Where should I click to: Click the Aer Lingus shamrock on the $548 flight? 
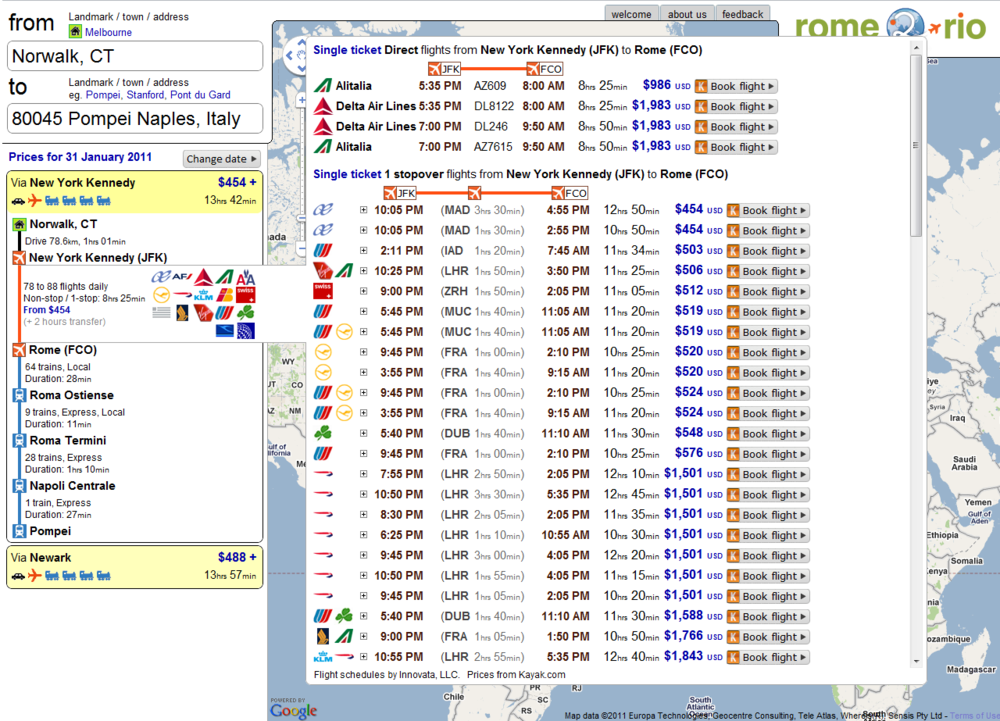pyautogui.click(x=323, y=433)
